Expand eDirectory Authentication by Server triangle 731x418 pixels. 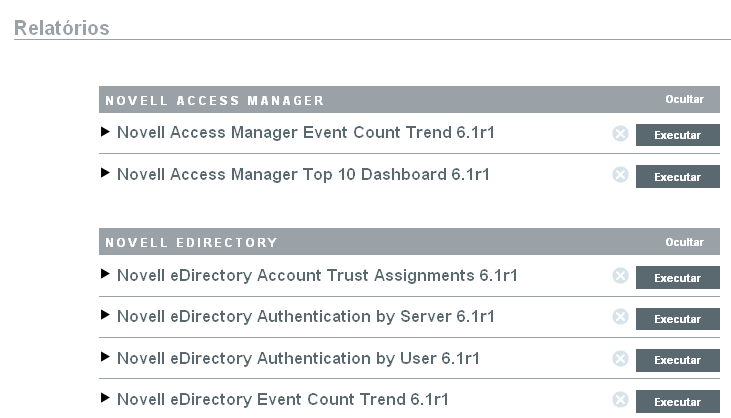(x=106, y=316)
